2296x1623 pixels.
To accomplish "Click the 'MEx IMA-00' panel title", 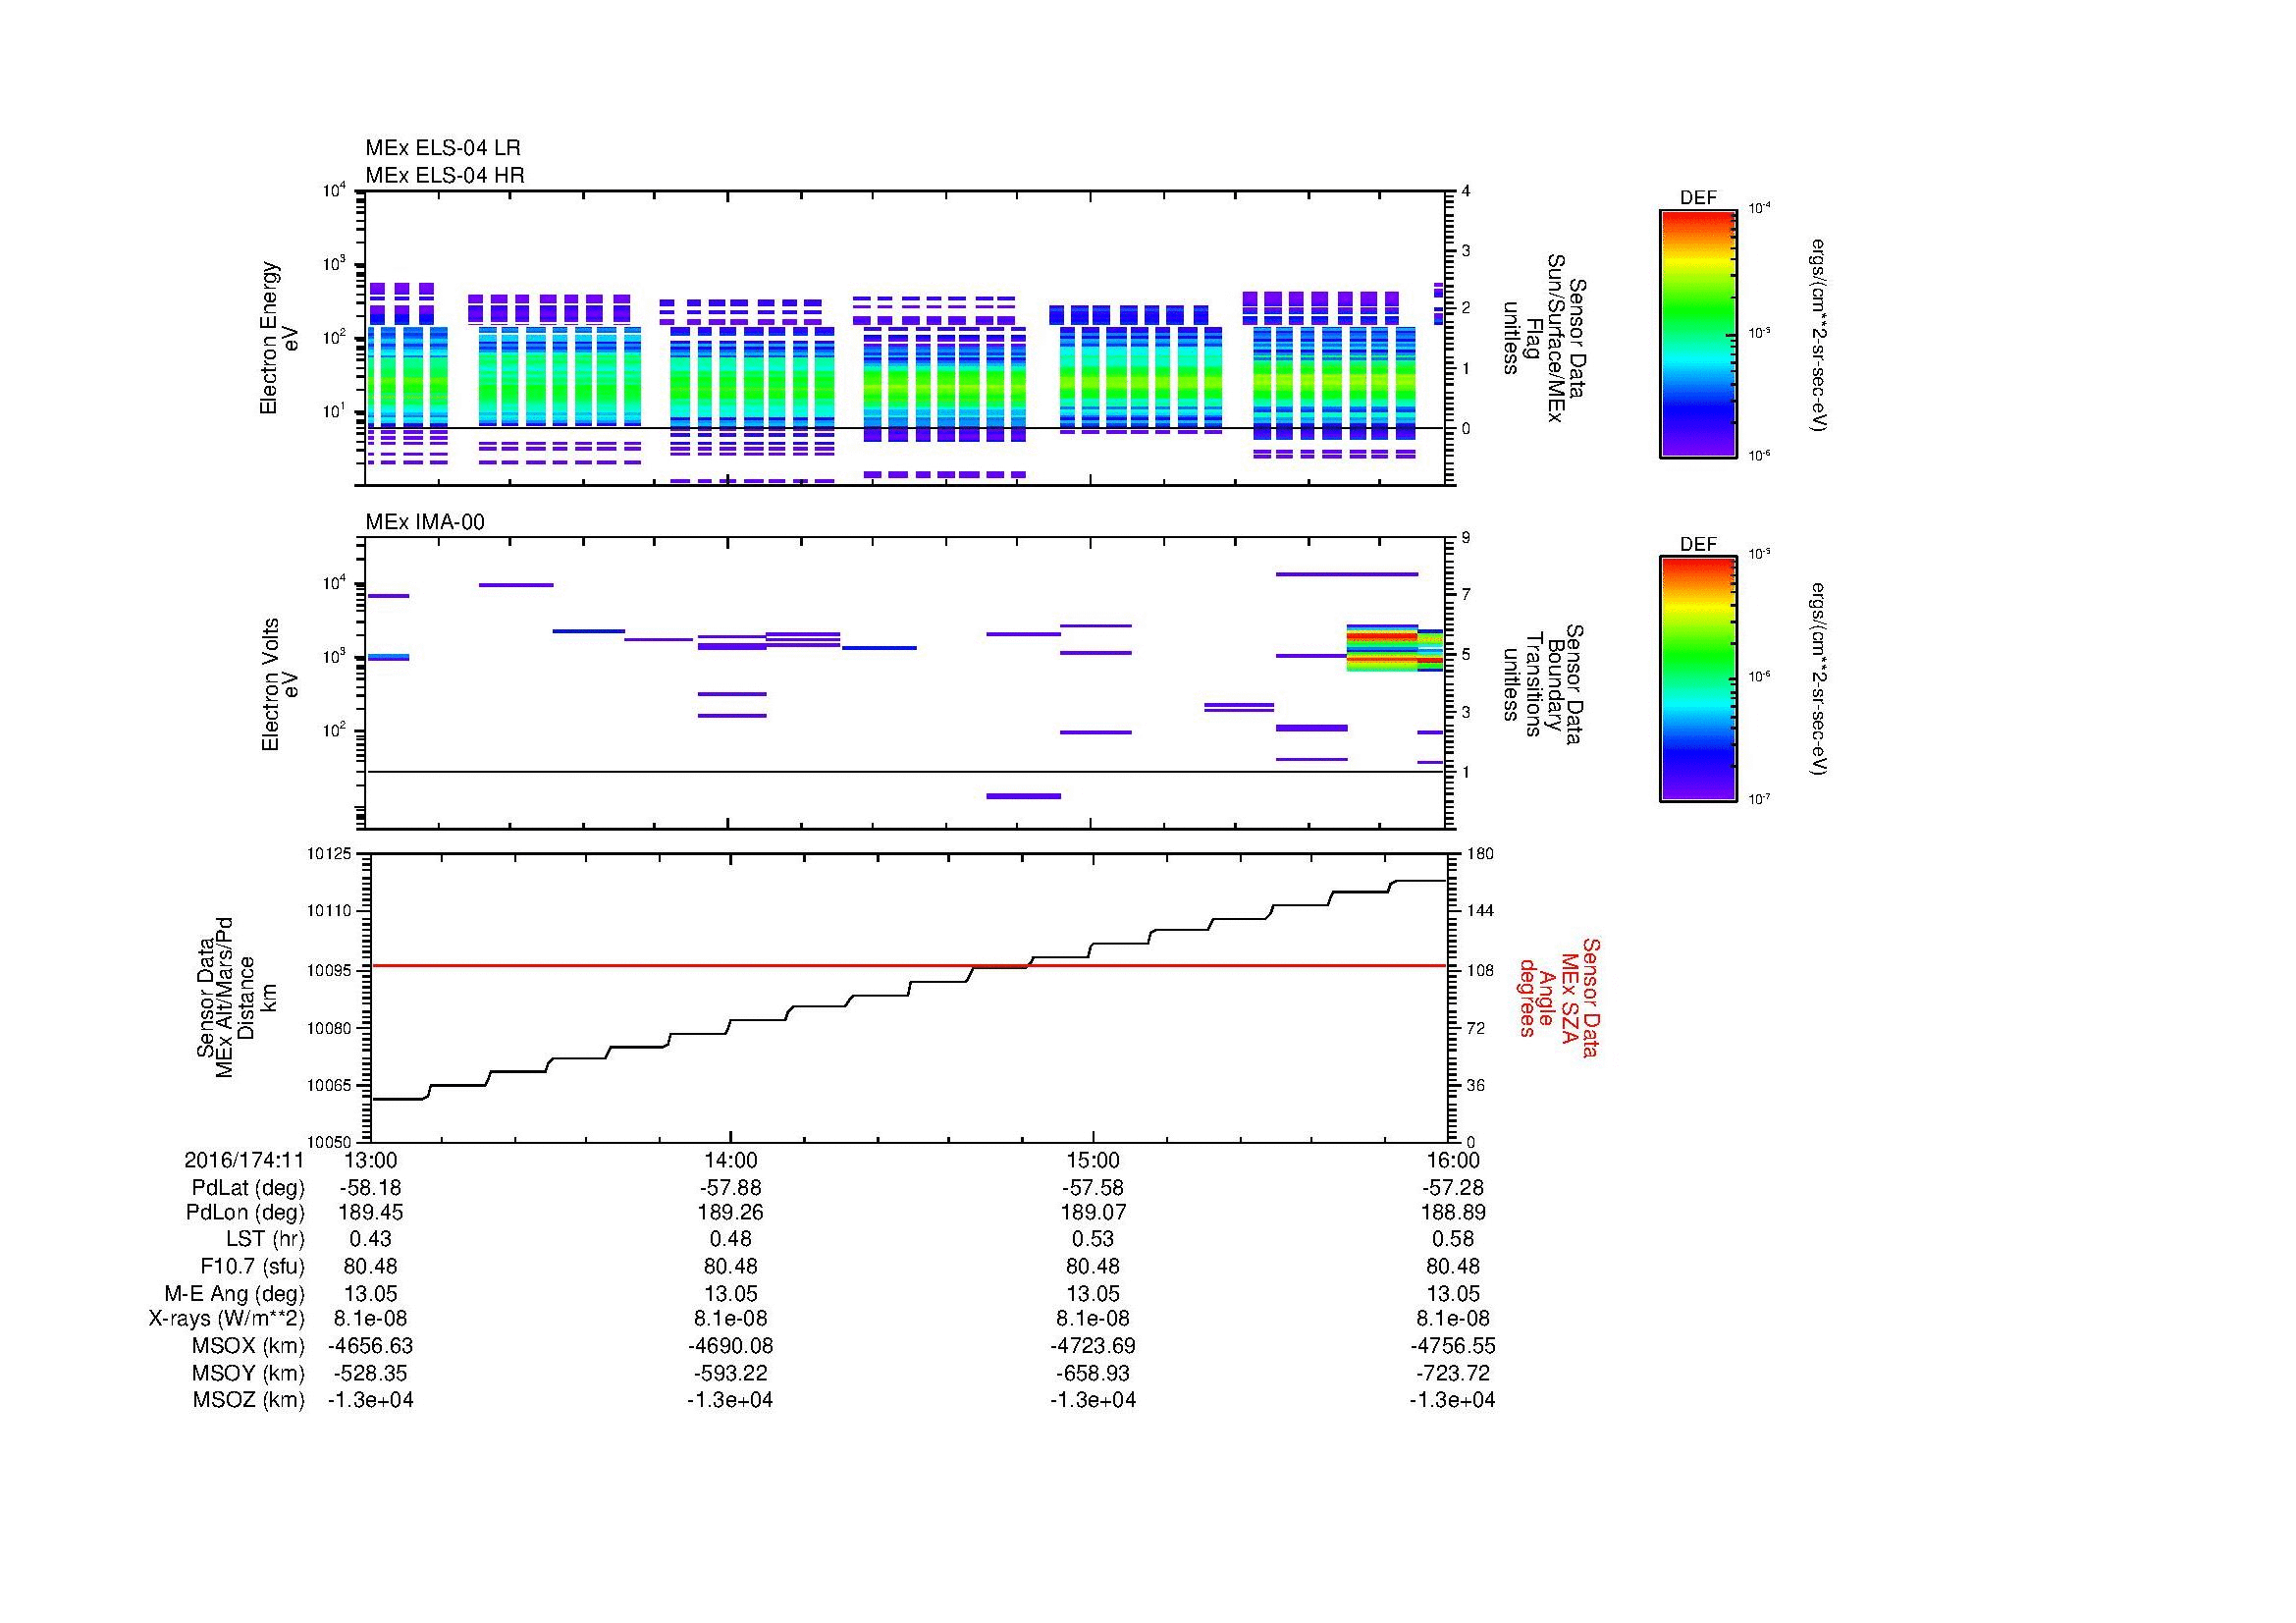I will click(425, 522).
